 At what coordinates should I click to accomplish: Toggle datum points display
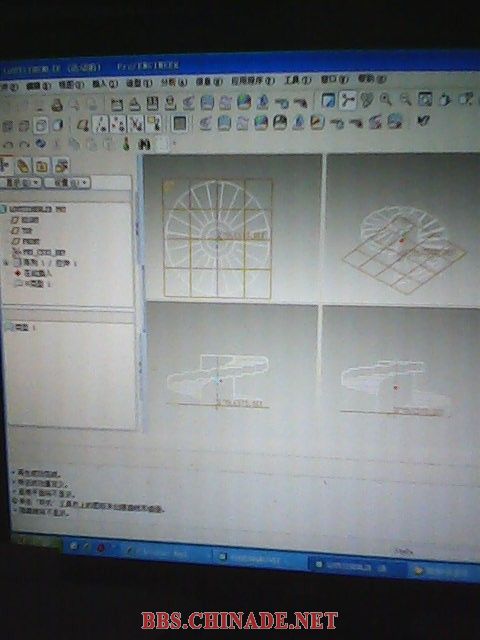pos(136,124)
